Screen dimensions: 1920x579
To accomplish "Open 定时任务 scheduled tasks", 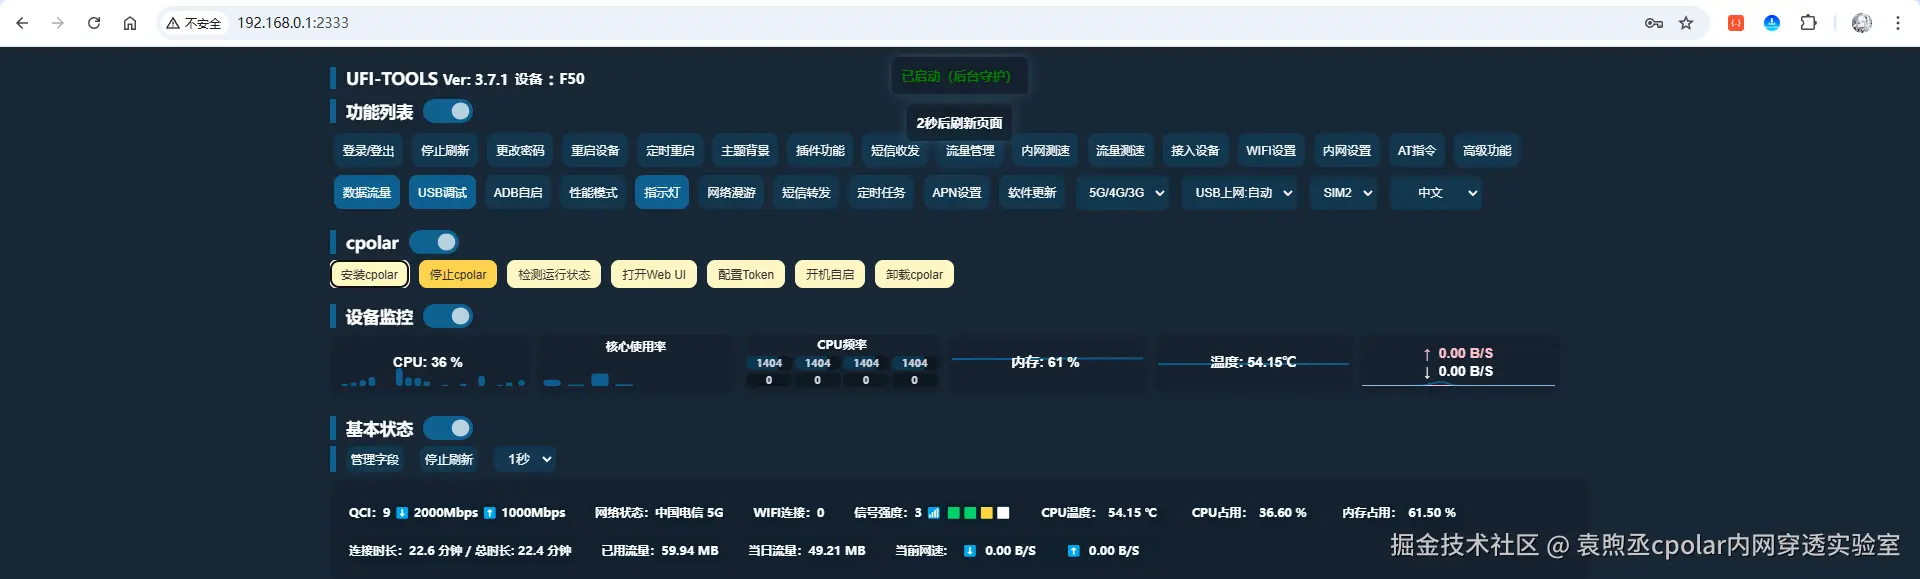I will (x=881, y=192).
